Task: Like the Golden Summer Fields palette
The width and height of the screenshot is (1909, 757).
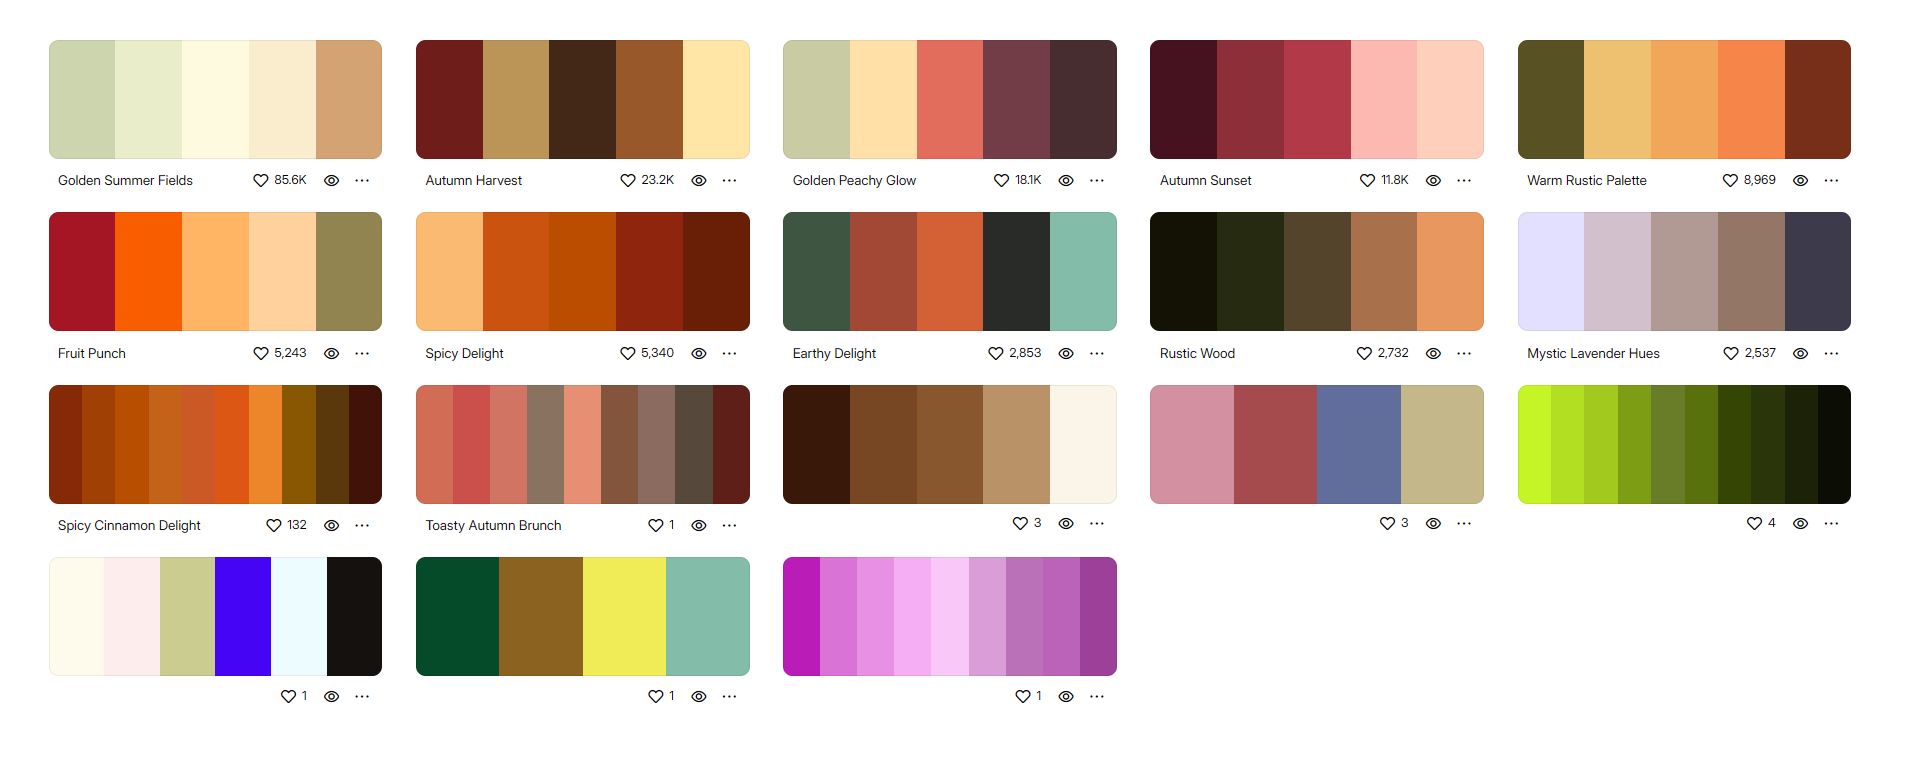Action: [261, 181]
